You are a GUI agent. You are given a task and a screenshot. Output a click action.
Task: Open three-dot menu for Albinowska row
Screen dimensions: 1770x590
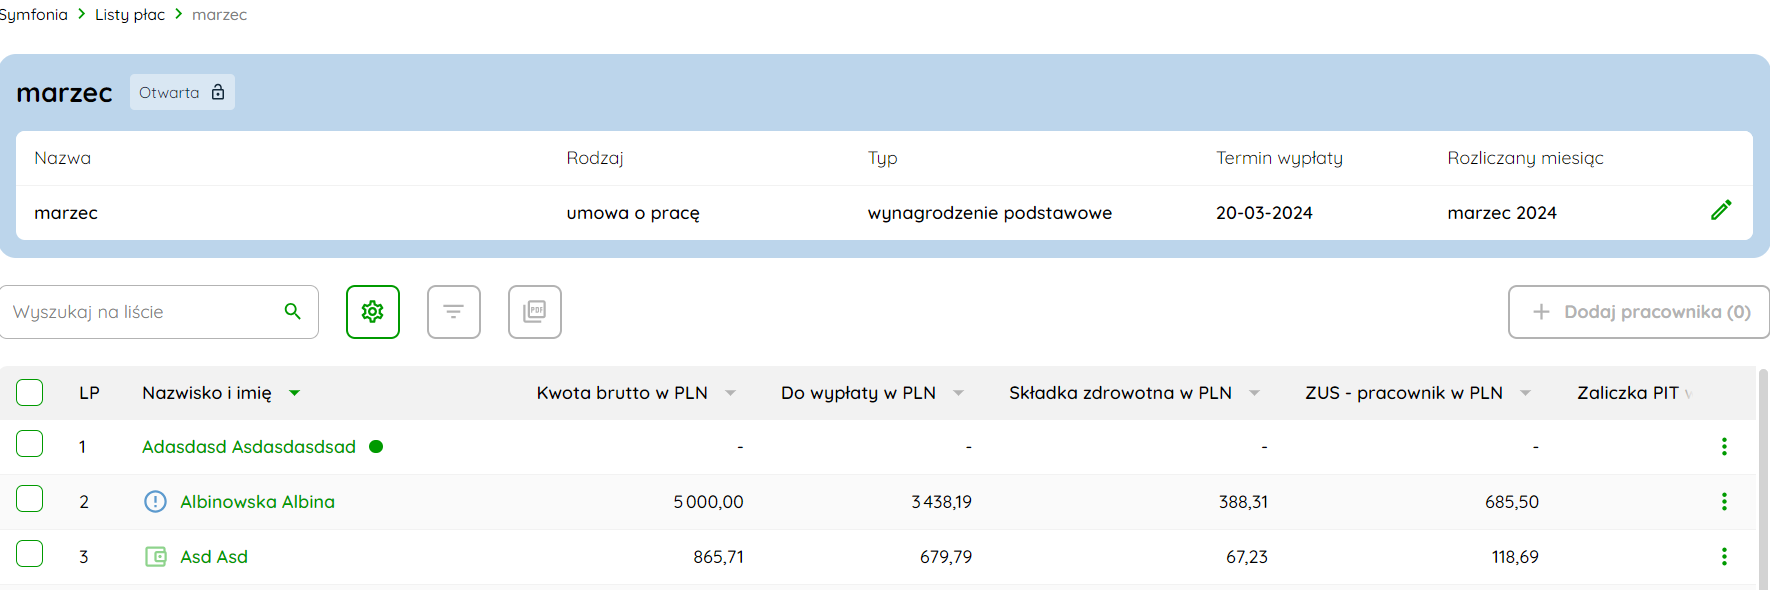coord(1724,502)
